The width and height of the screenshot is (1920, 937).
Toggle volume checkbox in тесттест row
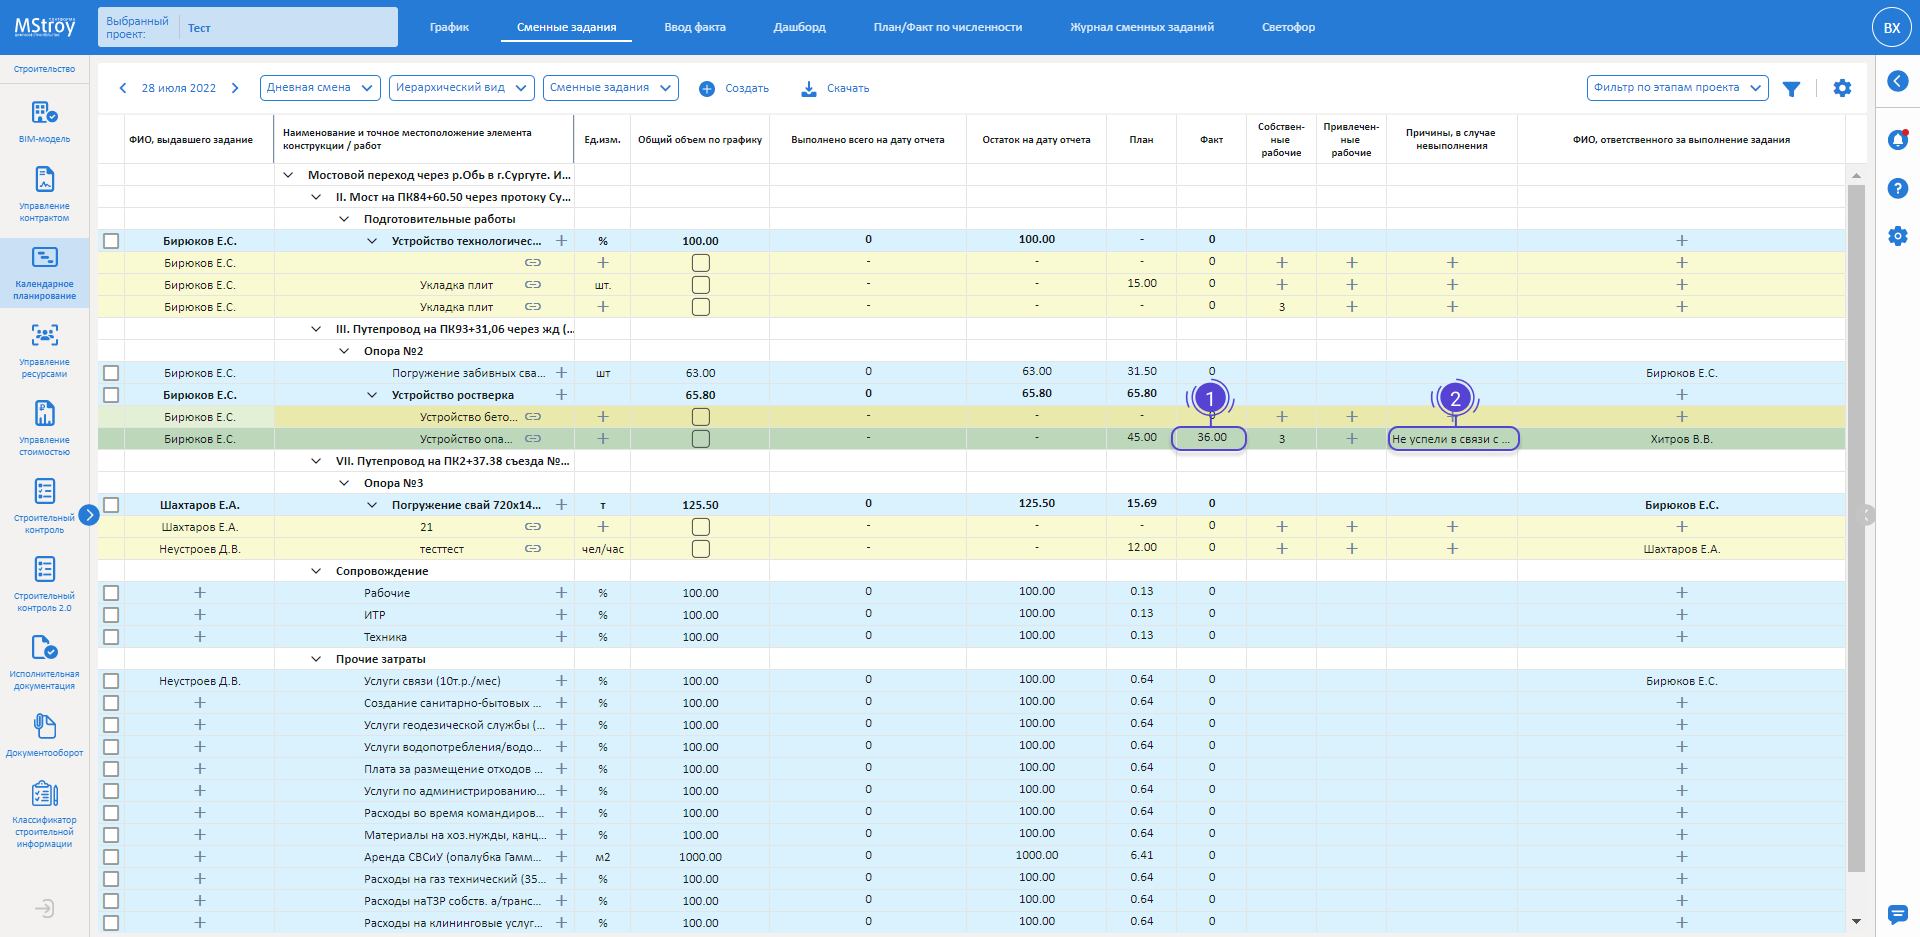[x=701, y=549]
